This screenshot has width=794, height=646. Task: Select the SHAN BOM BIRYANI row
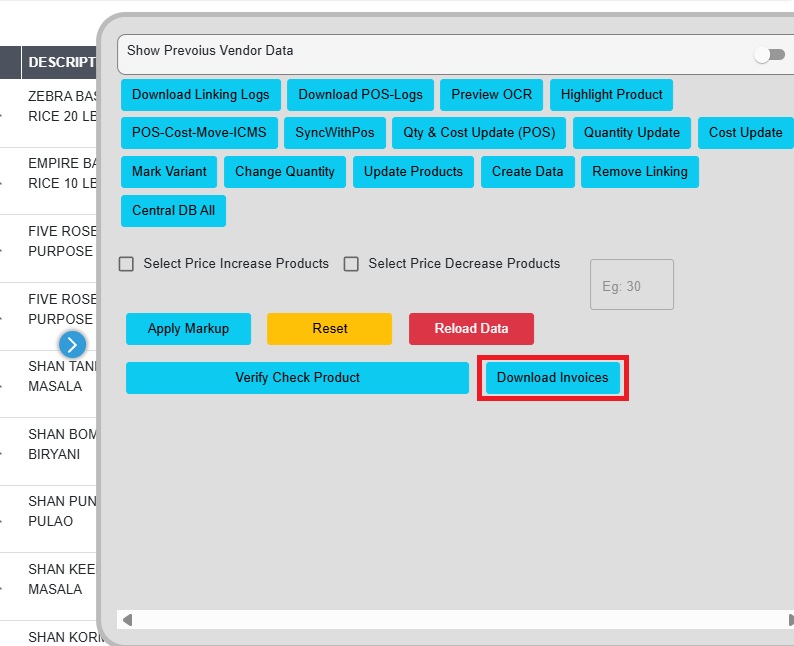click(x=48, y=452)
